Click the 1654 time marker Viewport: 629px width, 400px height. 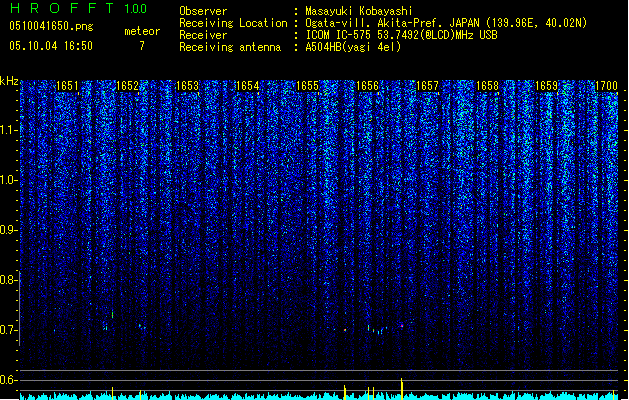[248, 86]
